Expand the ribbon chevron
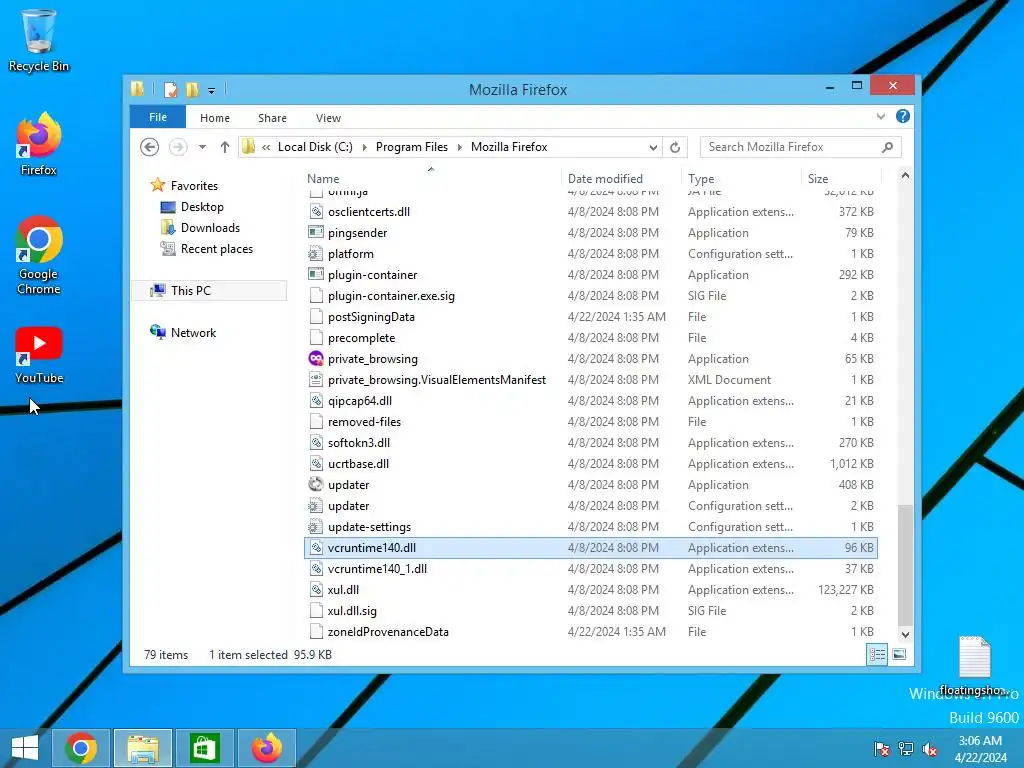The width and height of the screenshot is (1024, 768). click(881, 117)
